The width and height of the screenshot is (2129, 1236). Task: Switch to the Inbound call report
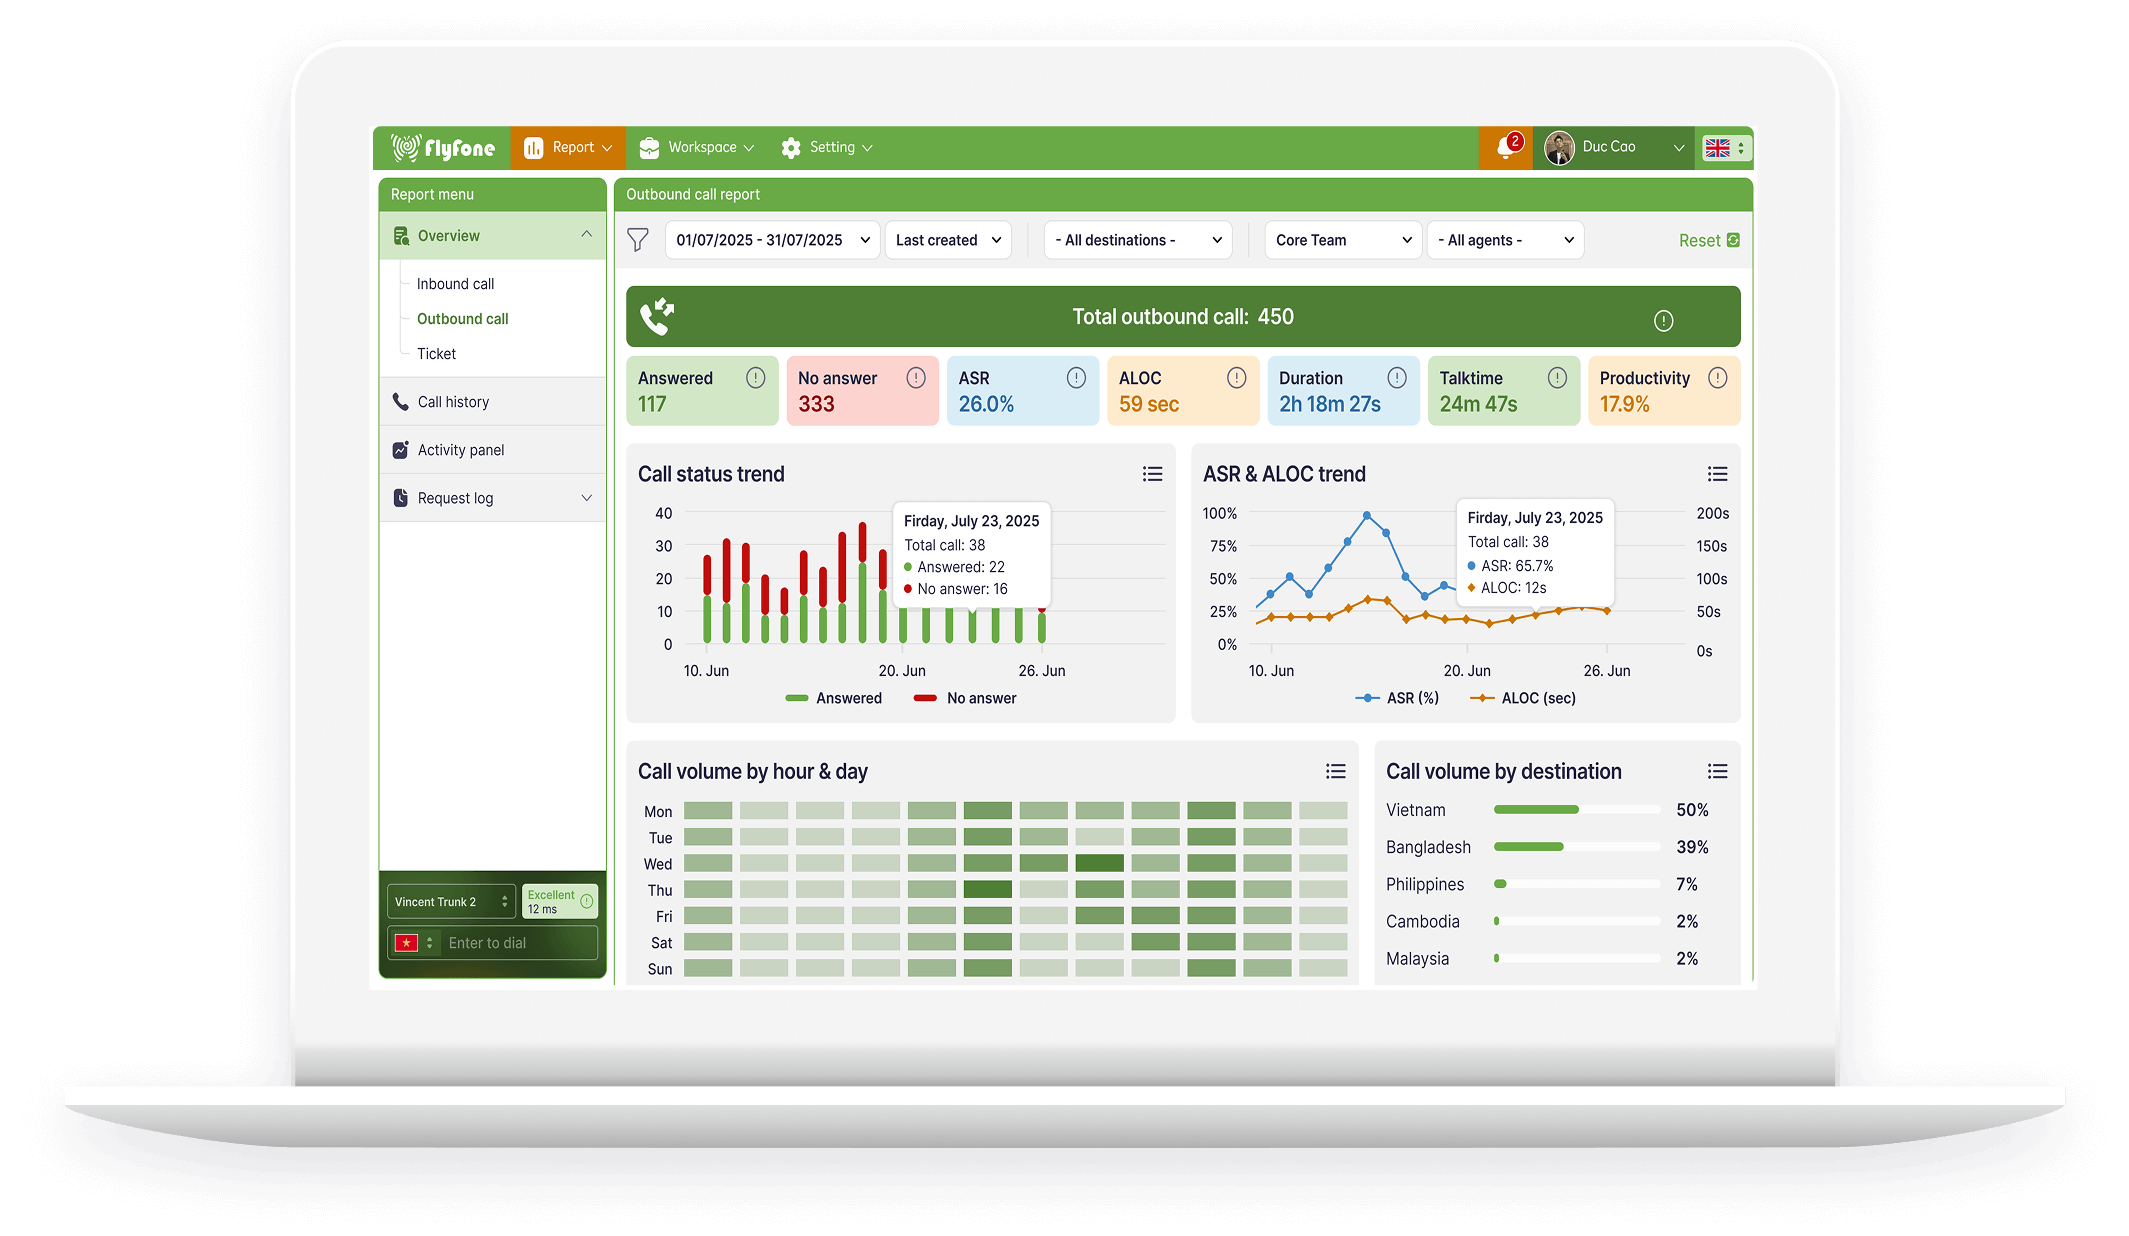pos(455,283)
